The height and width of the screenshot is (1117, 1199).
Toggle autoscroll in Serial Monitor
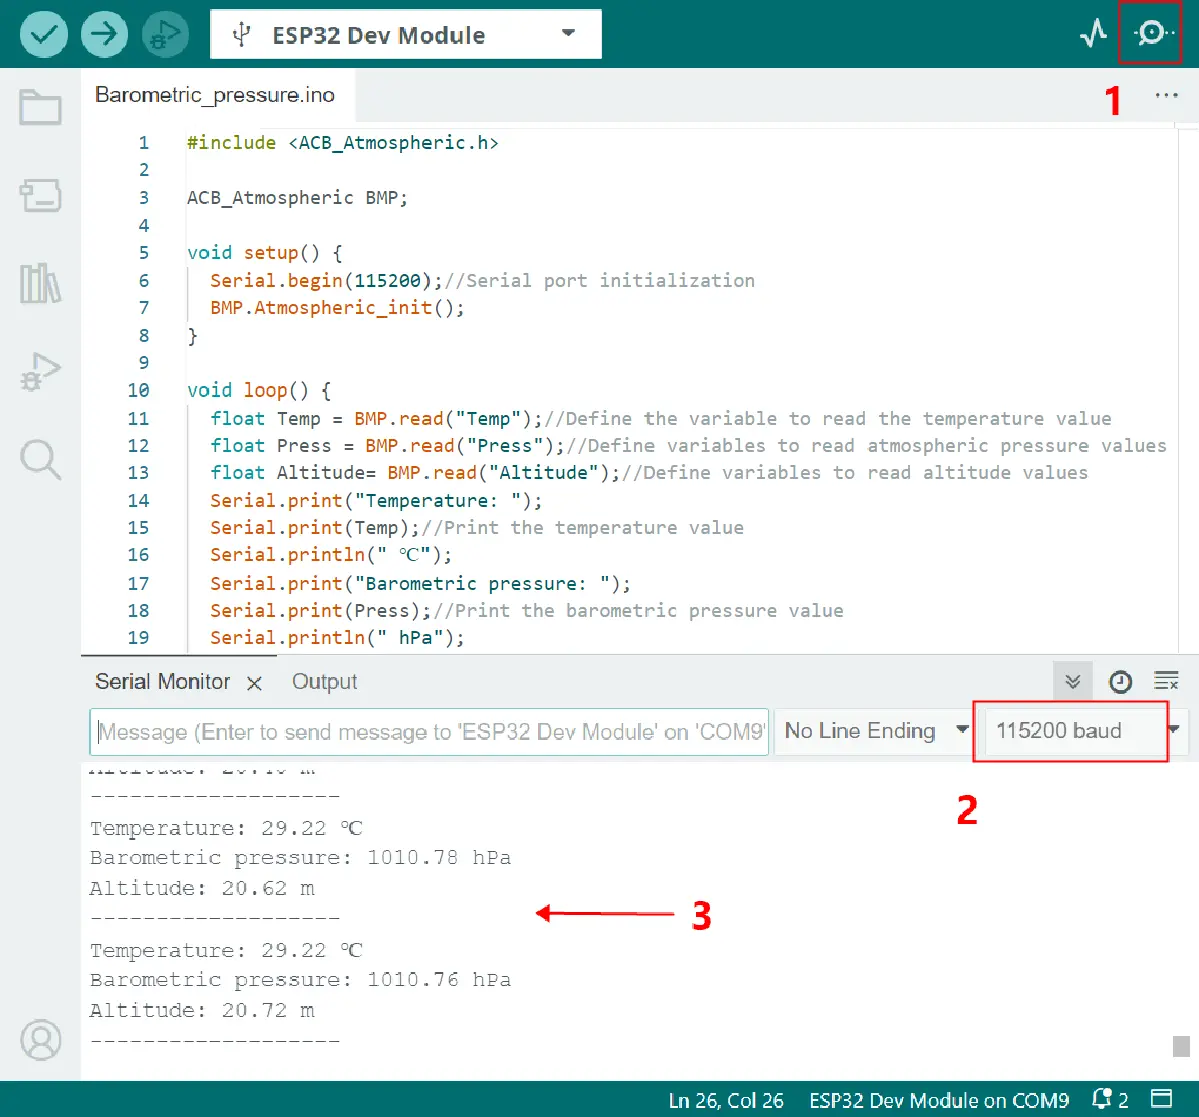[1073, 682]
